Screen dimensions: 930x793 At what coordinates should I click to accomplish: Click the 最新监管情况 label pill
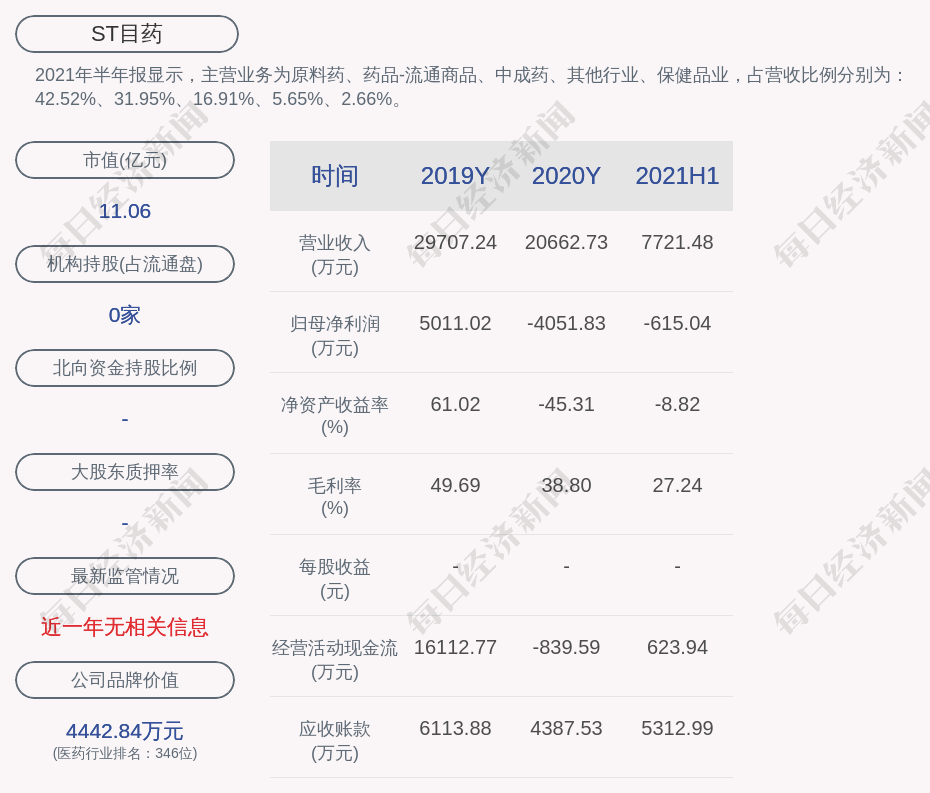coord(125,576)
